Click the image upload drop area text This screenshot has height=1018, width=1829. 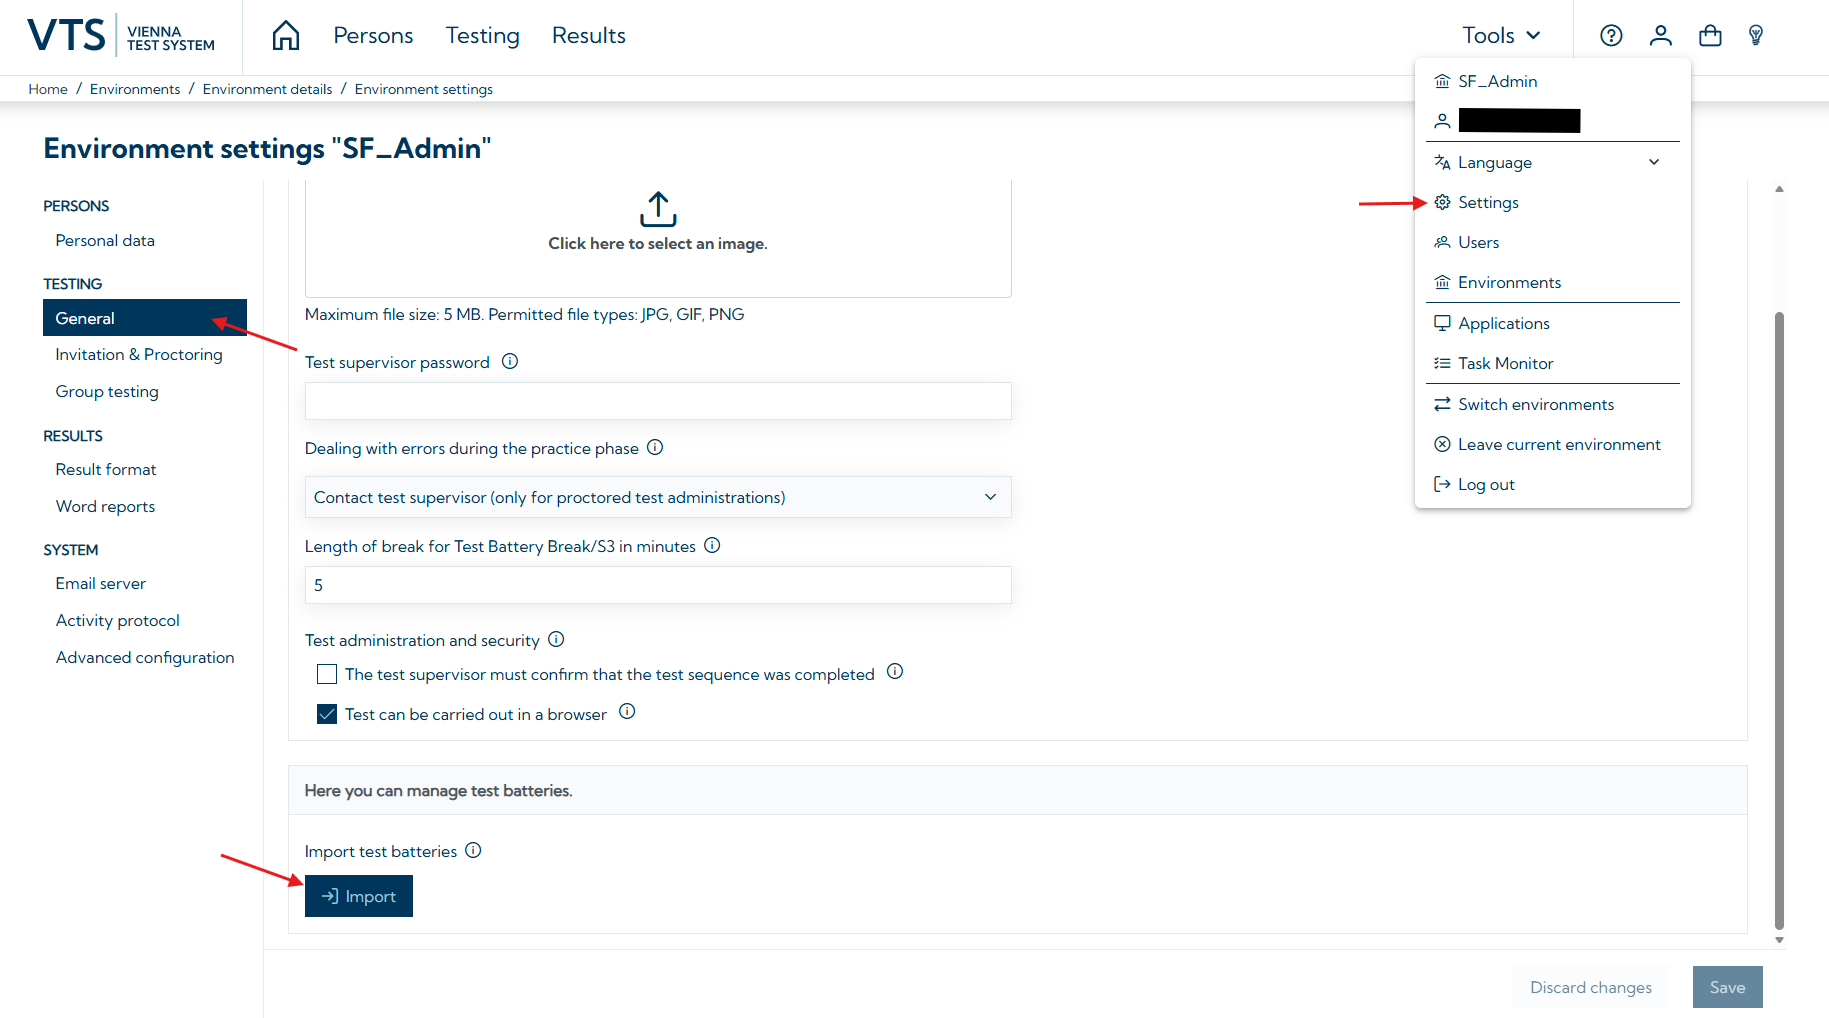coord(658,243)
